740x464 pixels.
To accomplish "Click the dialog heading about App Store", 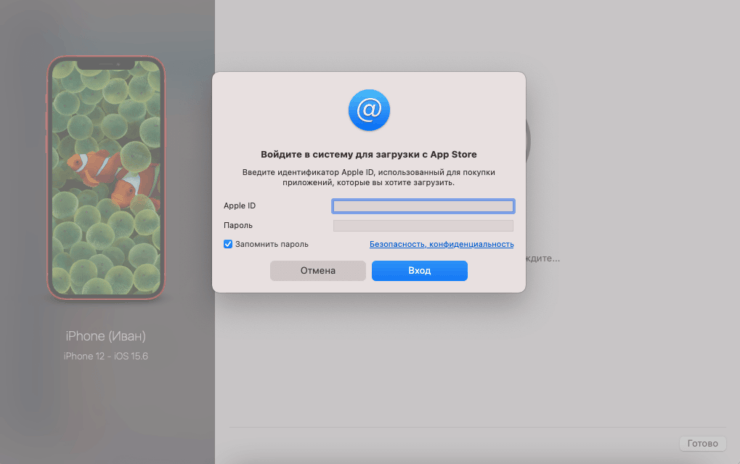I will (368, 155).
